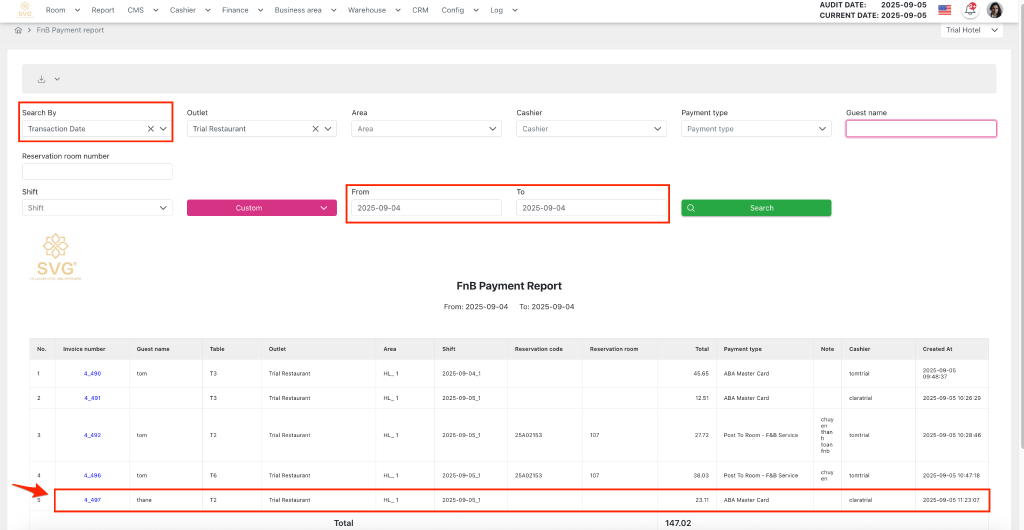This screenshot has height=530, width=1024.
Task: Switch hotel using Trial Hotel selector
Action: click(x=972, y=31)
